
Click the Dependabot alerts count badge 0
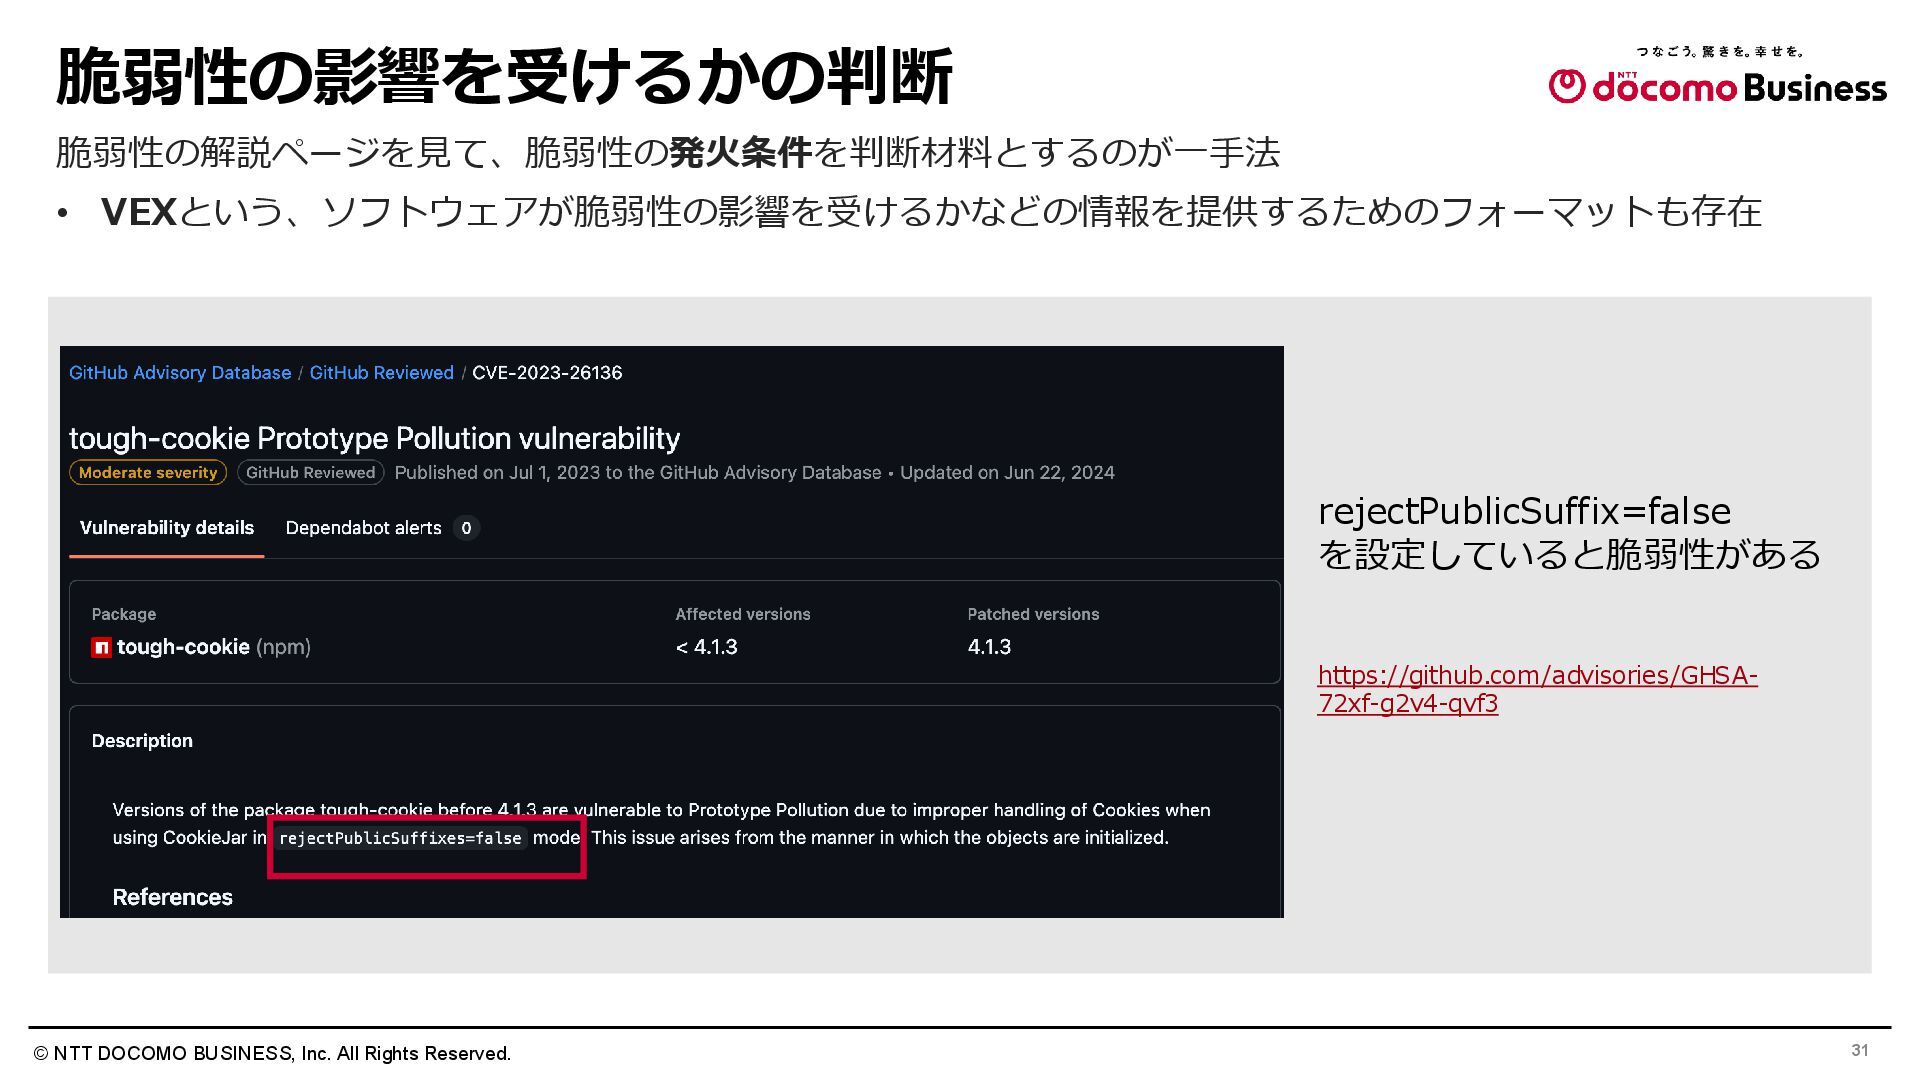point(466,528)
